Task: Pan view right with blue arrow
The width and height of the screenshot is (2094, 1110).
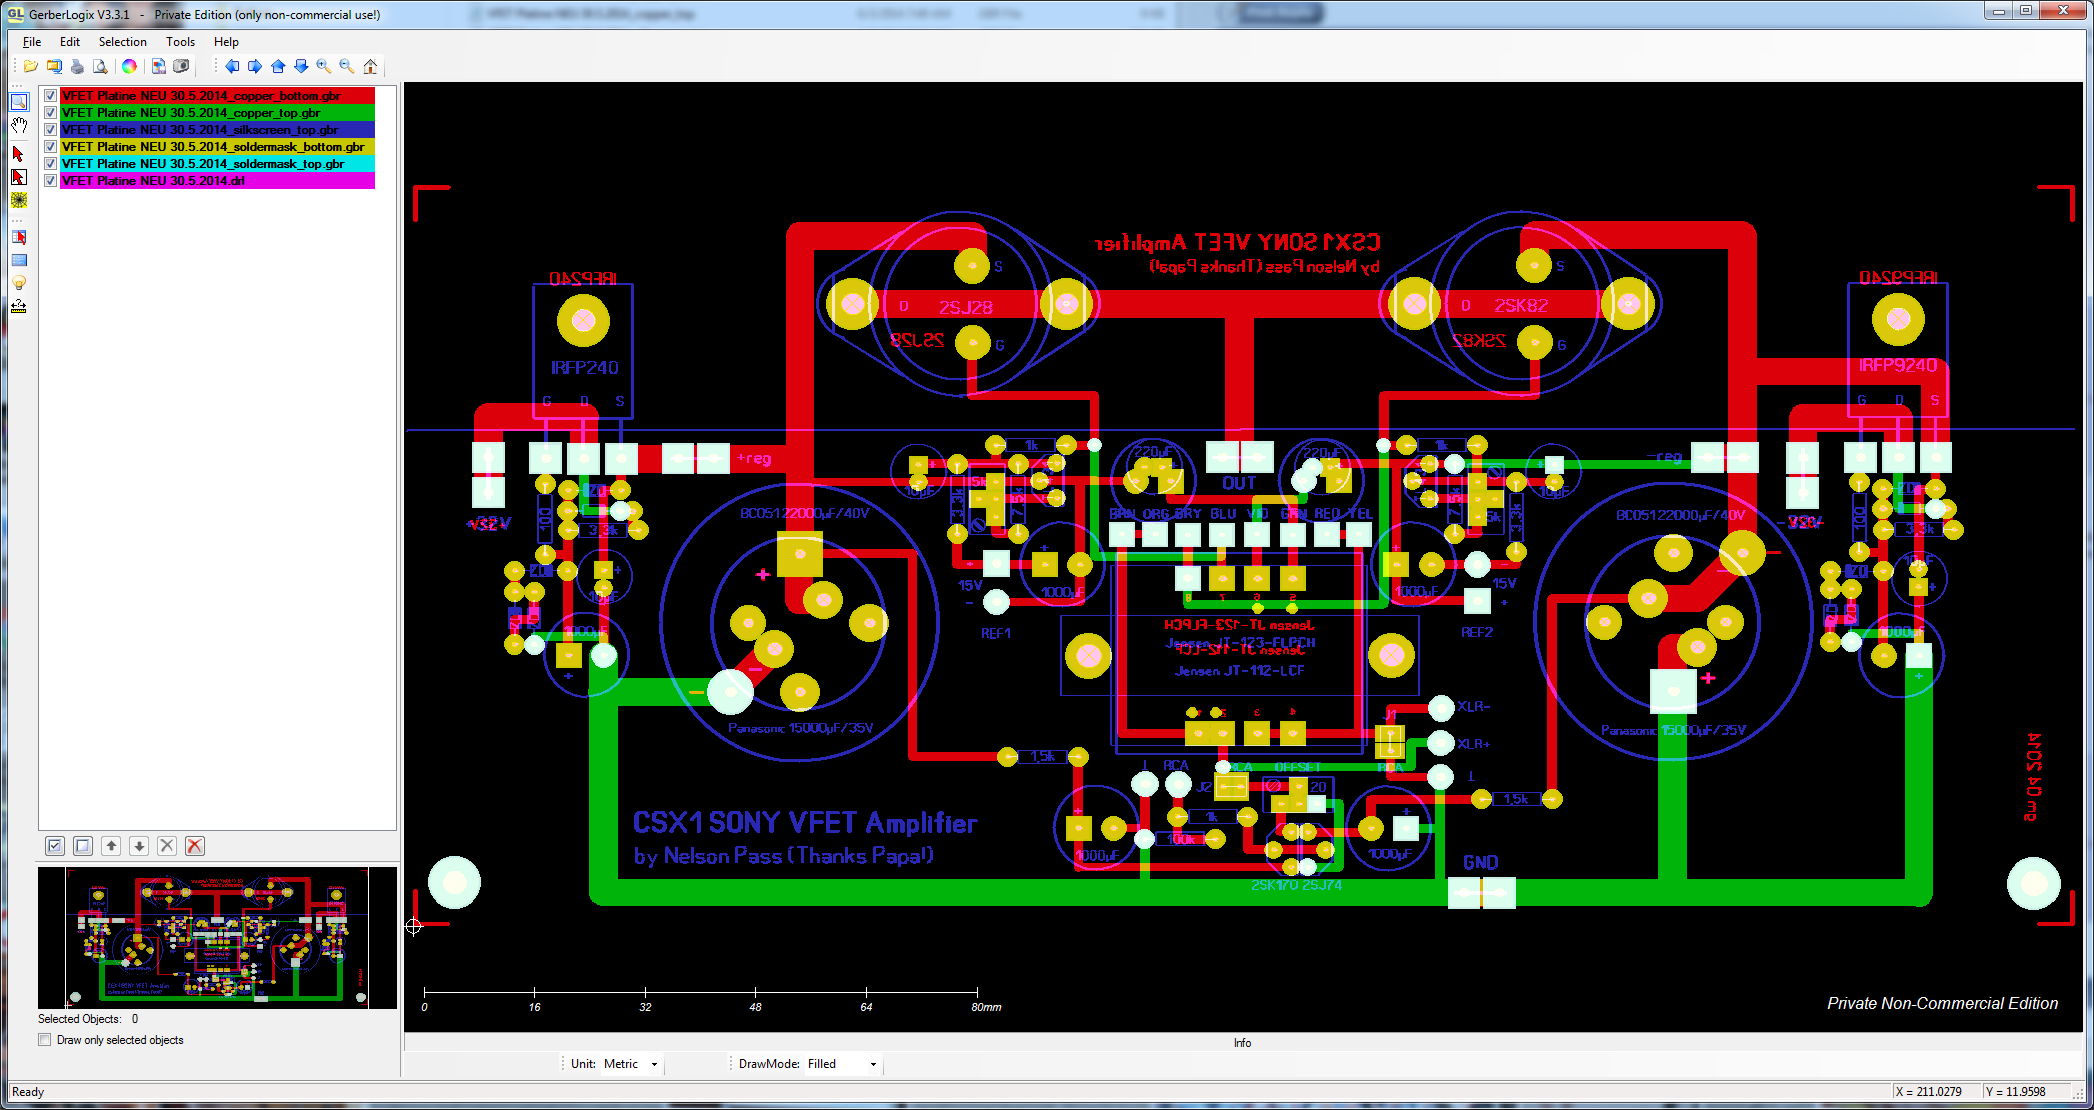Action: tap(255, 66)
